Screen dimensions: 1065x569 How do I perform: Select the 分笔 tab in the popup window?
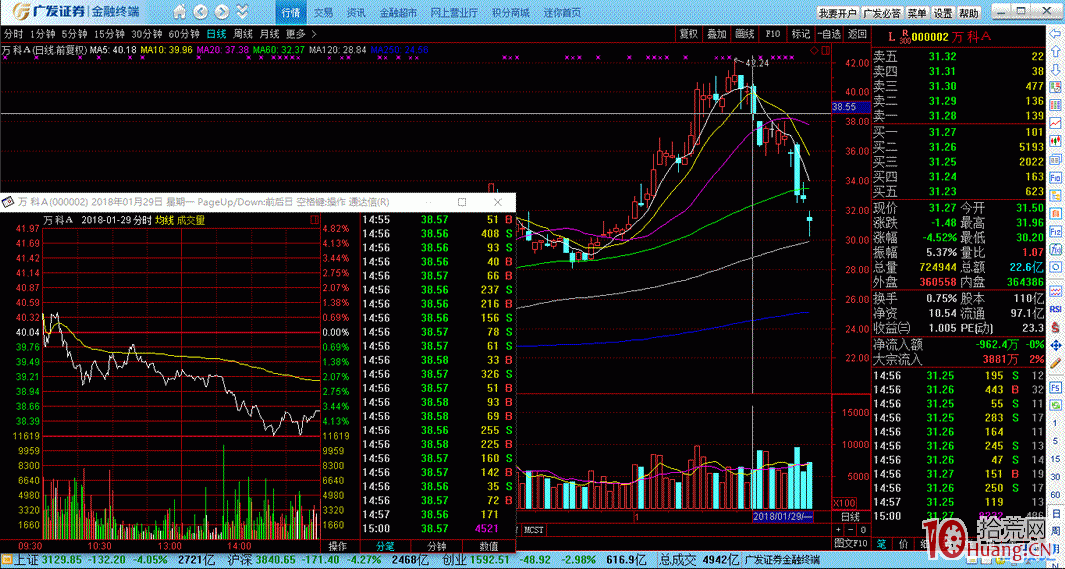coord(385,547)
